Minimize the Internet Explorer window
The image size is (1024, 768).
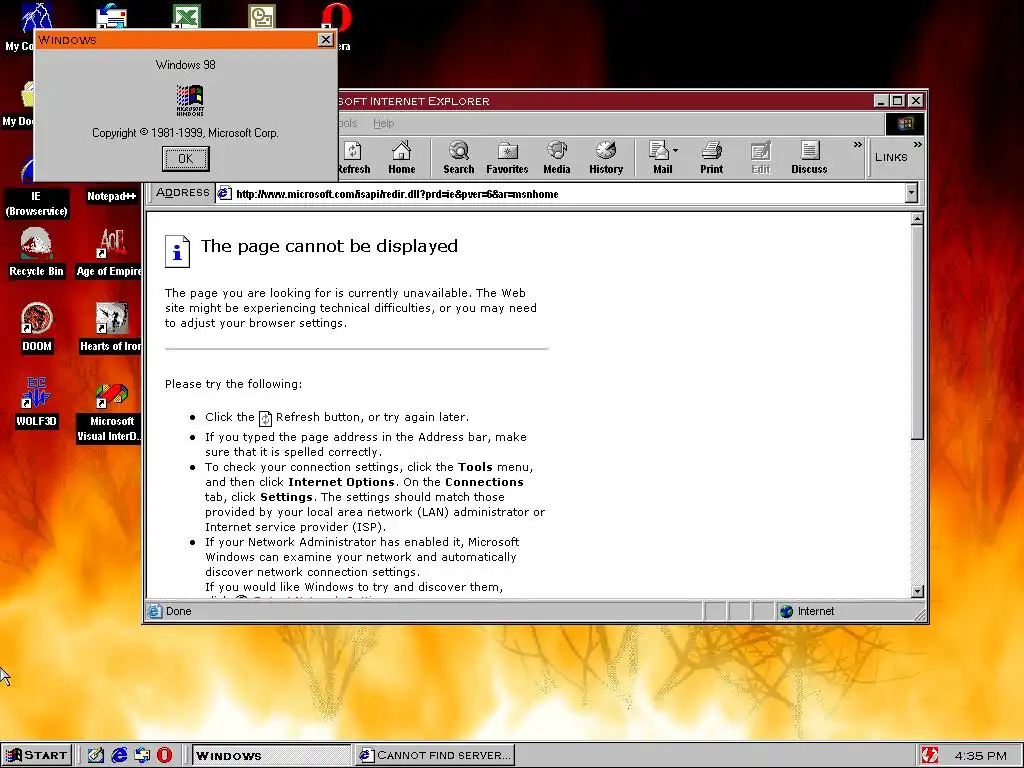pos(880,101)
